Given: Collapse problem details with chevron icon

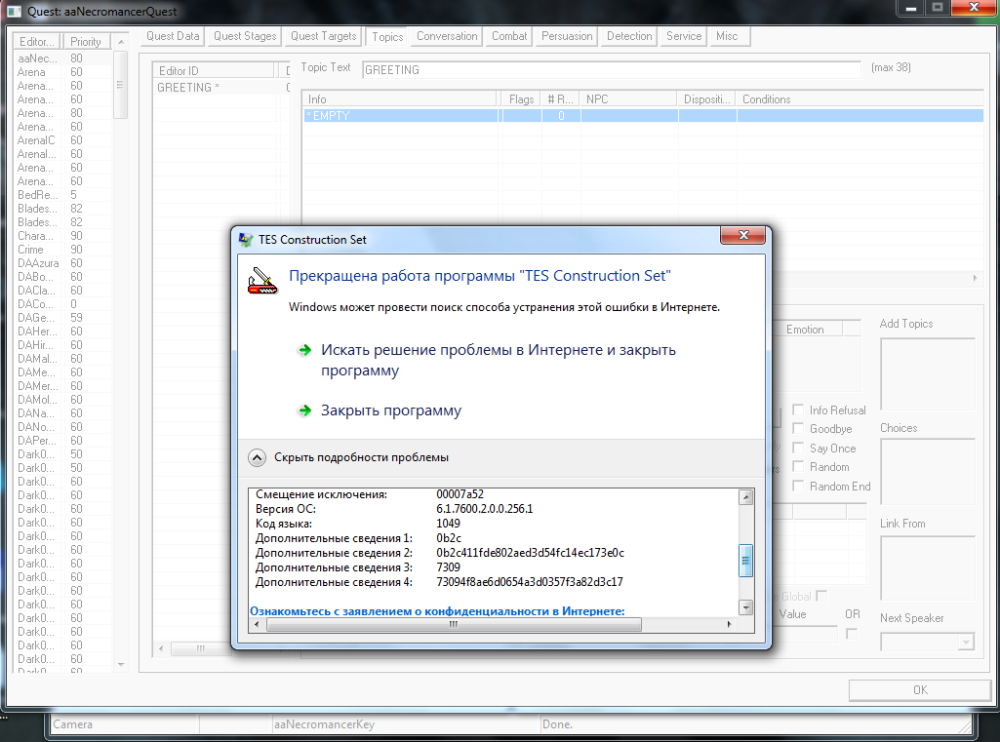Looking at the screenshot, I should [x=257, y=457].
